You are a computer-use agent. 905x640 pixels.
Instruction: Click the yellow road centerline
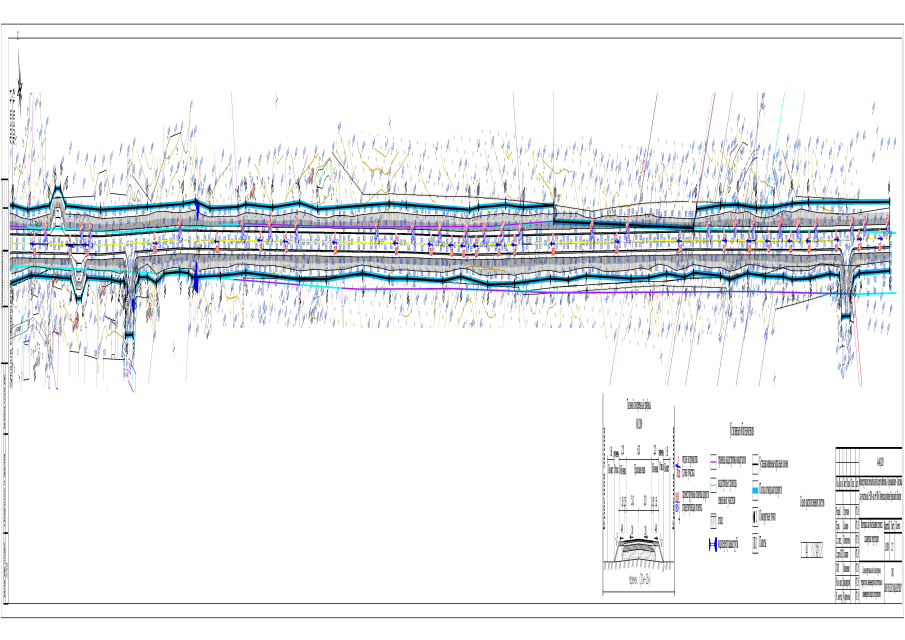point(300,241)
